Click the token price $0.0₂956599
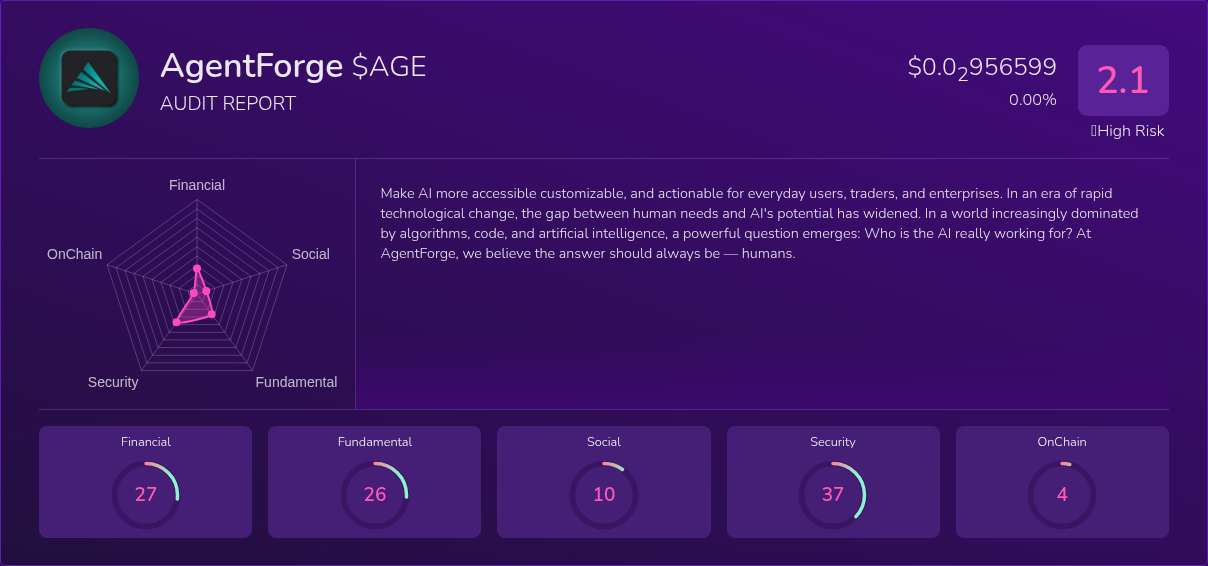This screenshot has width=1208, height=566. tap(982, 68)
